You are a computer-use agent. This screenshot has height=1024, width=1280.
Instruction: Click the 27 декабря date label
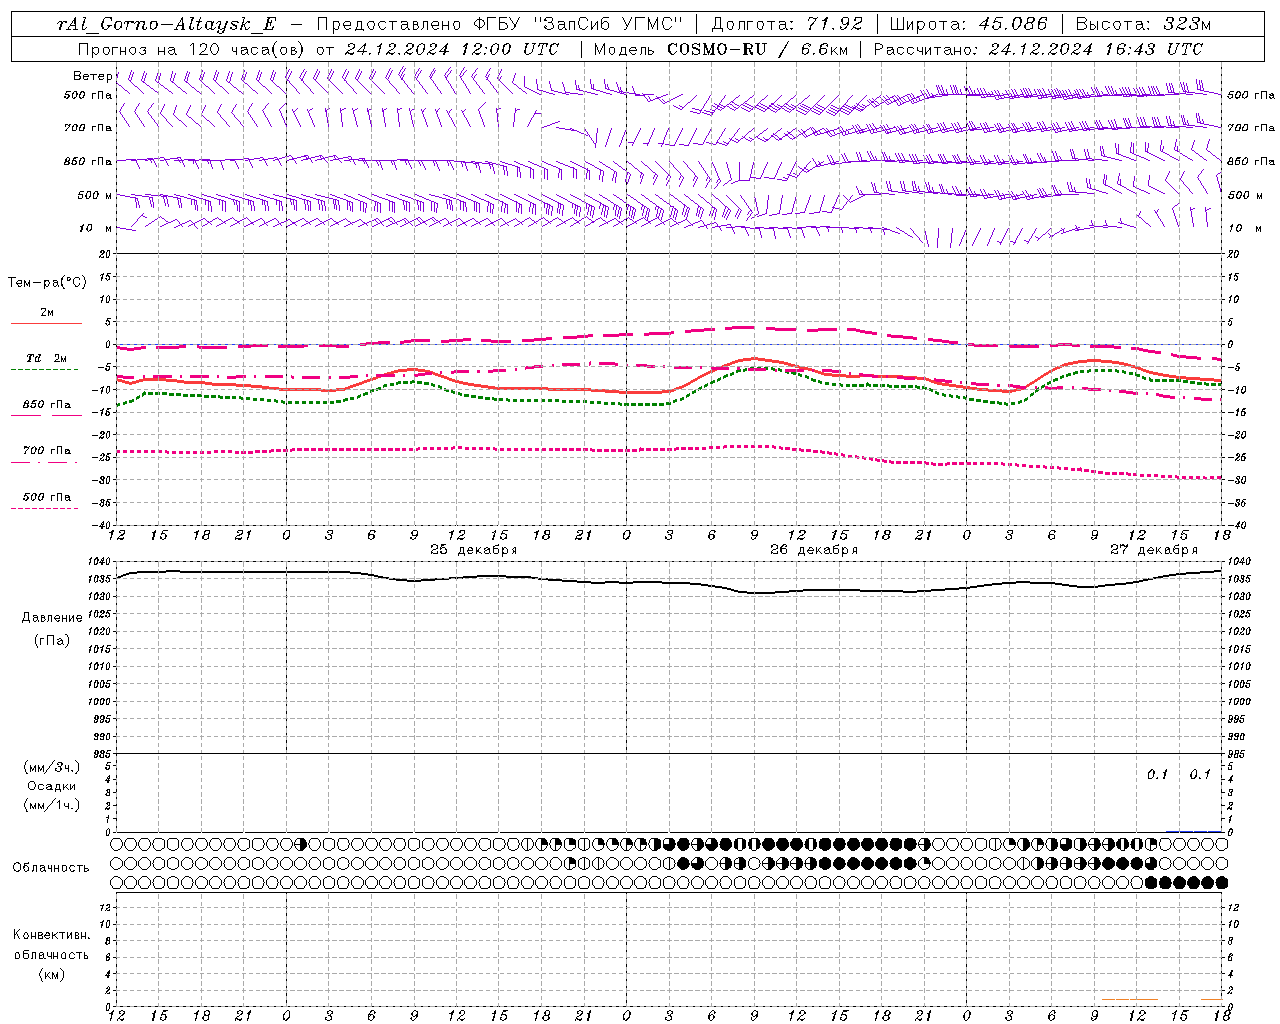(1154, 550)
